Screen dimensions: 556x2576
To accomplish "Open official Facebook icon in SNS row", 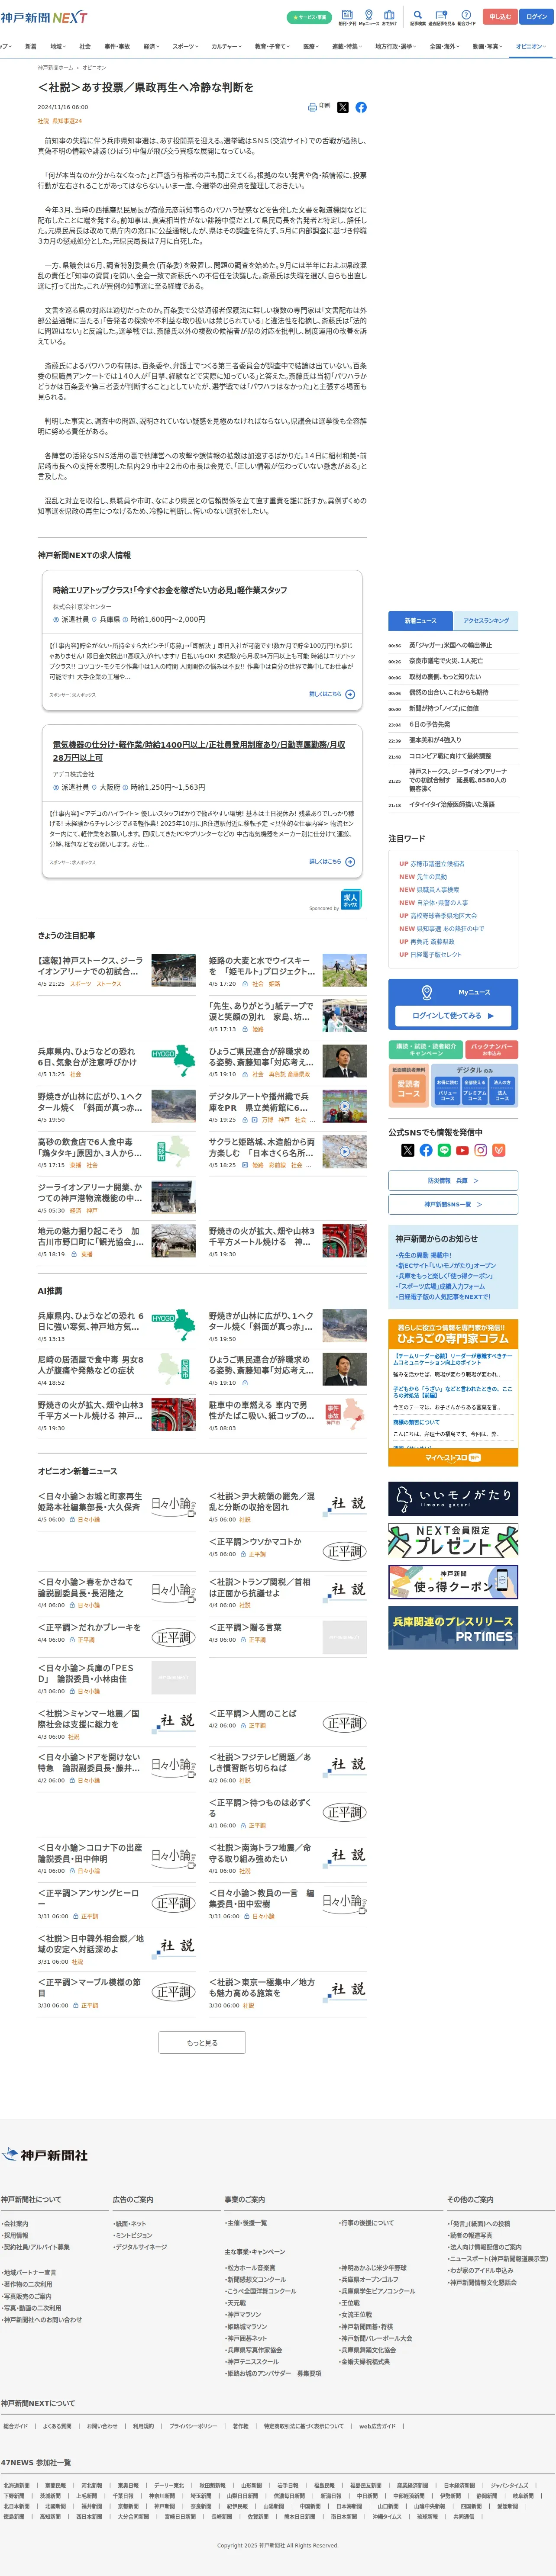I will coord(426,1150).
